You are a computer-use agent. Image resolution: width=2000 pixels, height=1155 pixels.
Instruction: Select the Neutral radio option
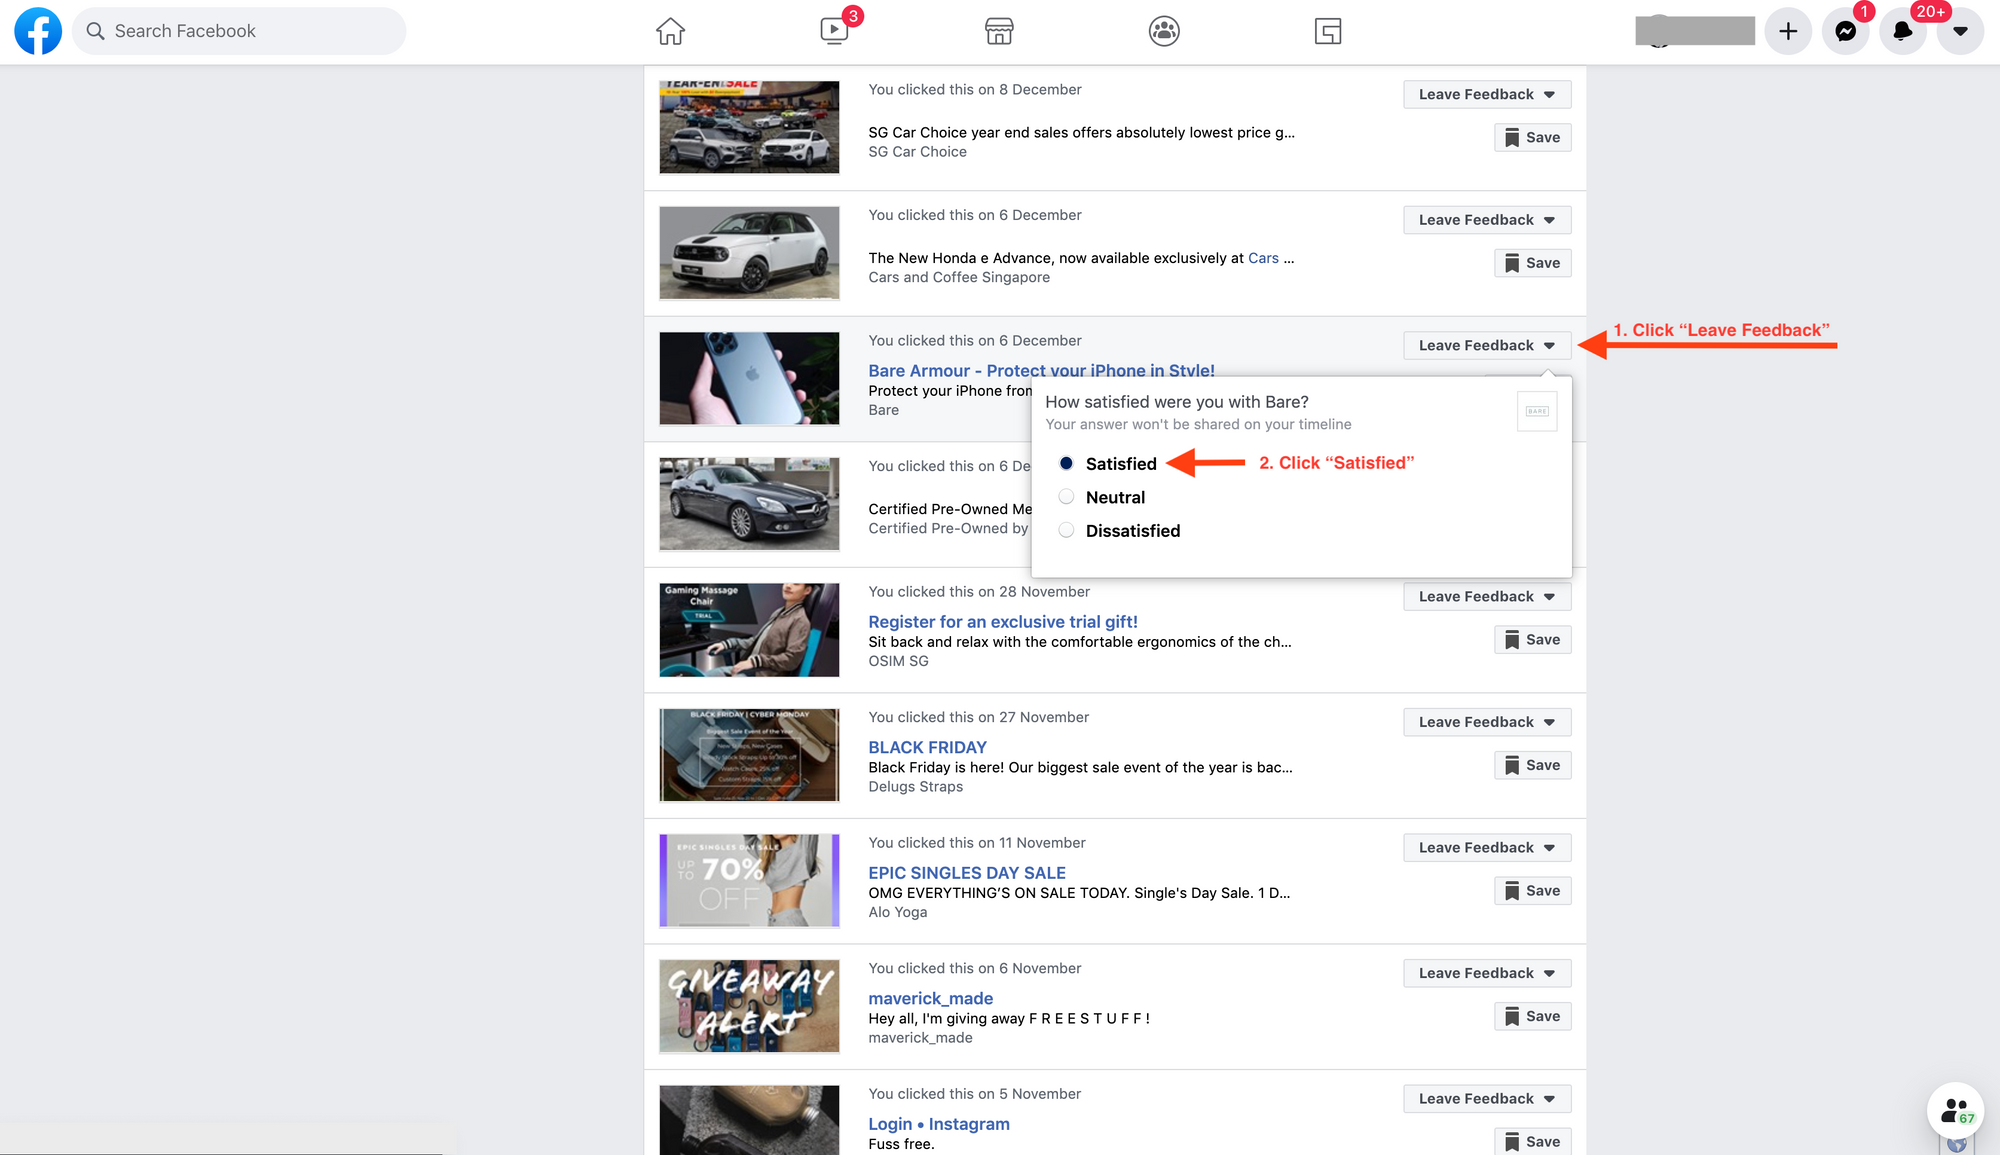click(x=1066, y=497)
